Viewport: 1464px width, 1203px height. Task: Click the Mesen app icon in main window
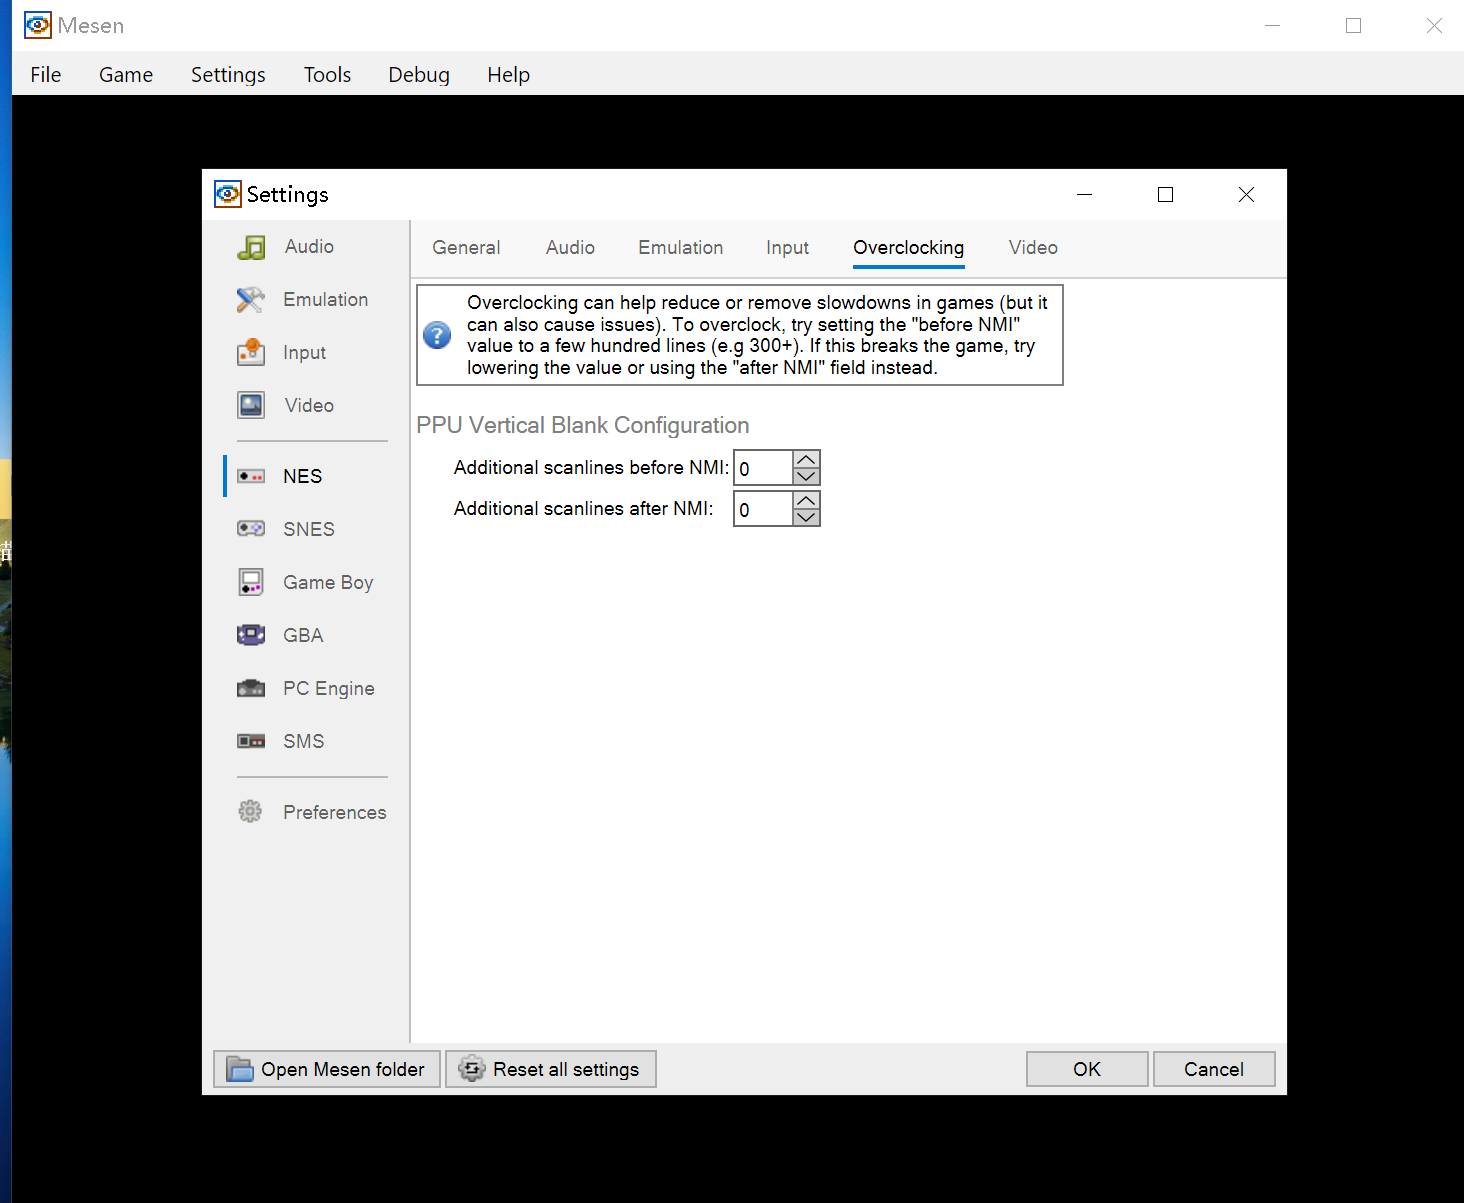(x=38, y=25)
